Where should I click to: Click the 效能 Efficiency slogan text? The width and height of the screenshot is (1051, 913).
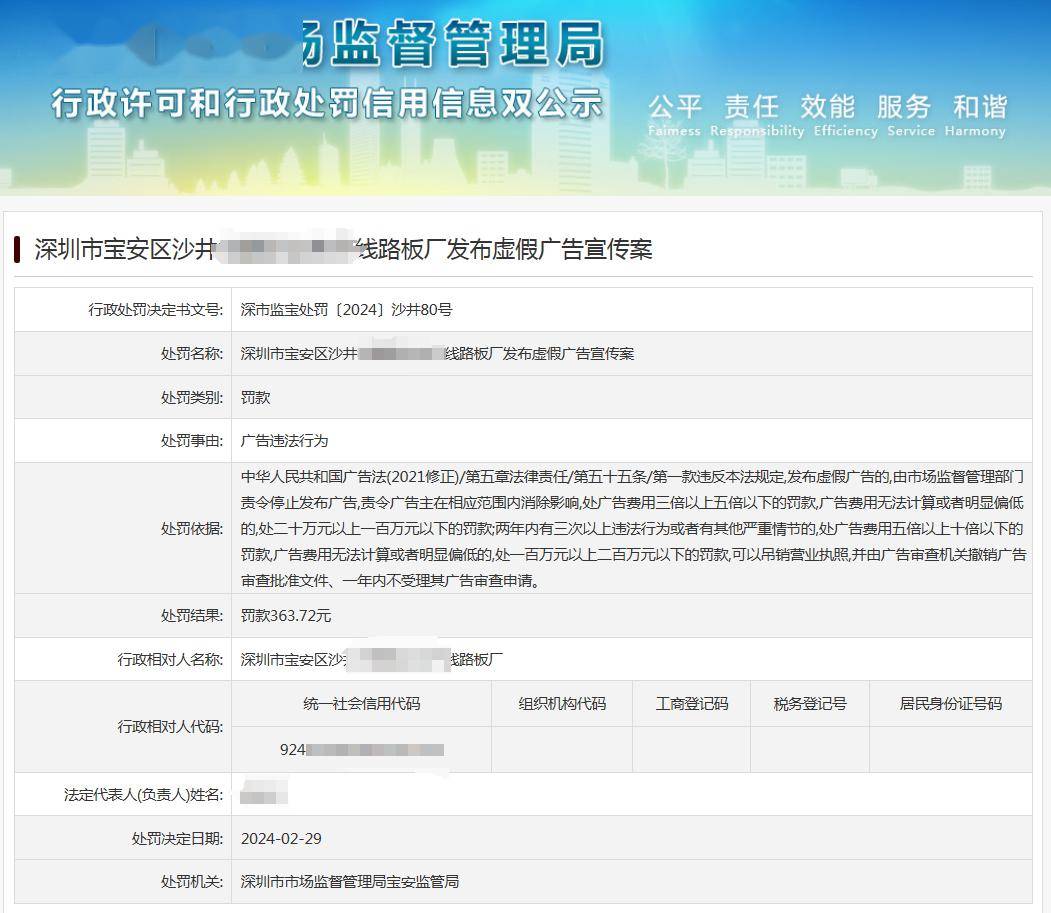tap(845, 115)
